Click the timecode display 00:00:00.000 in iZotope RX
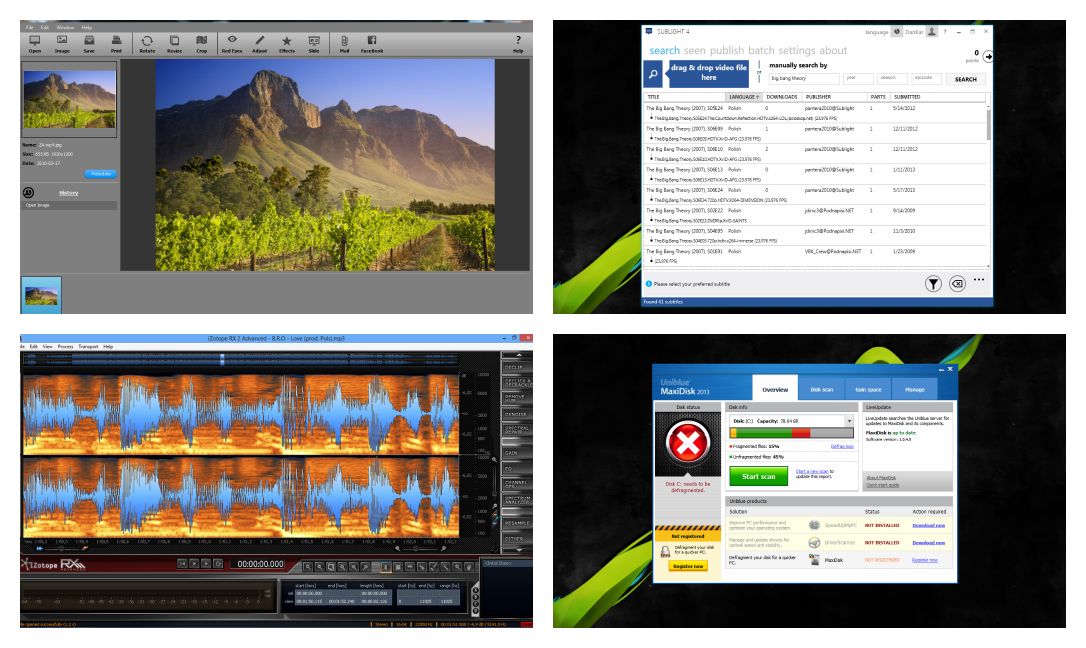Viewport: 1086px width, 648px height. 260,564
